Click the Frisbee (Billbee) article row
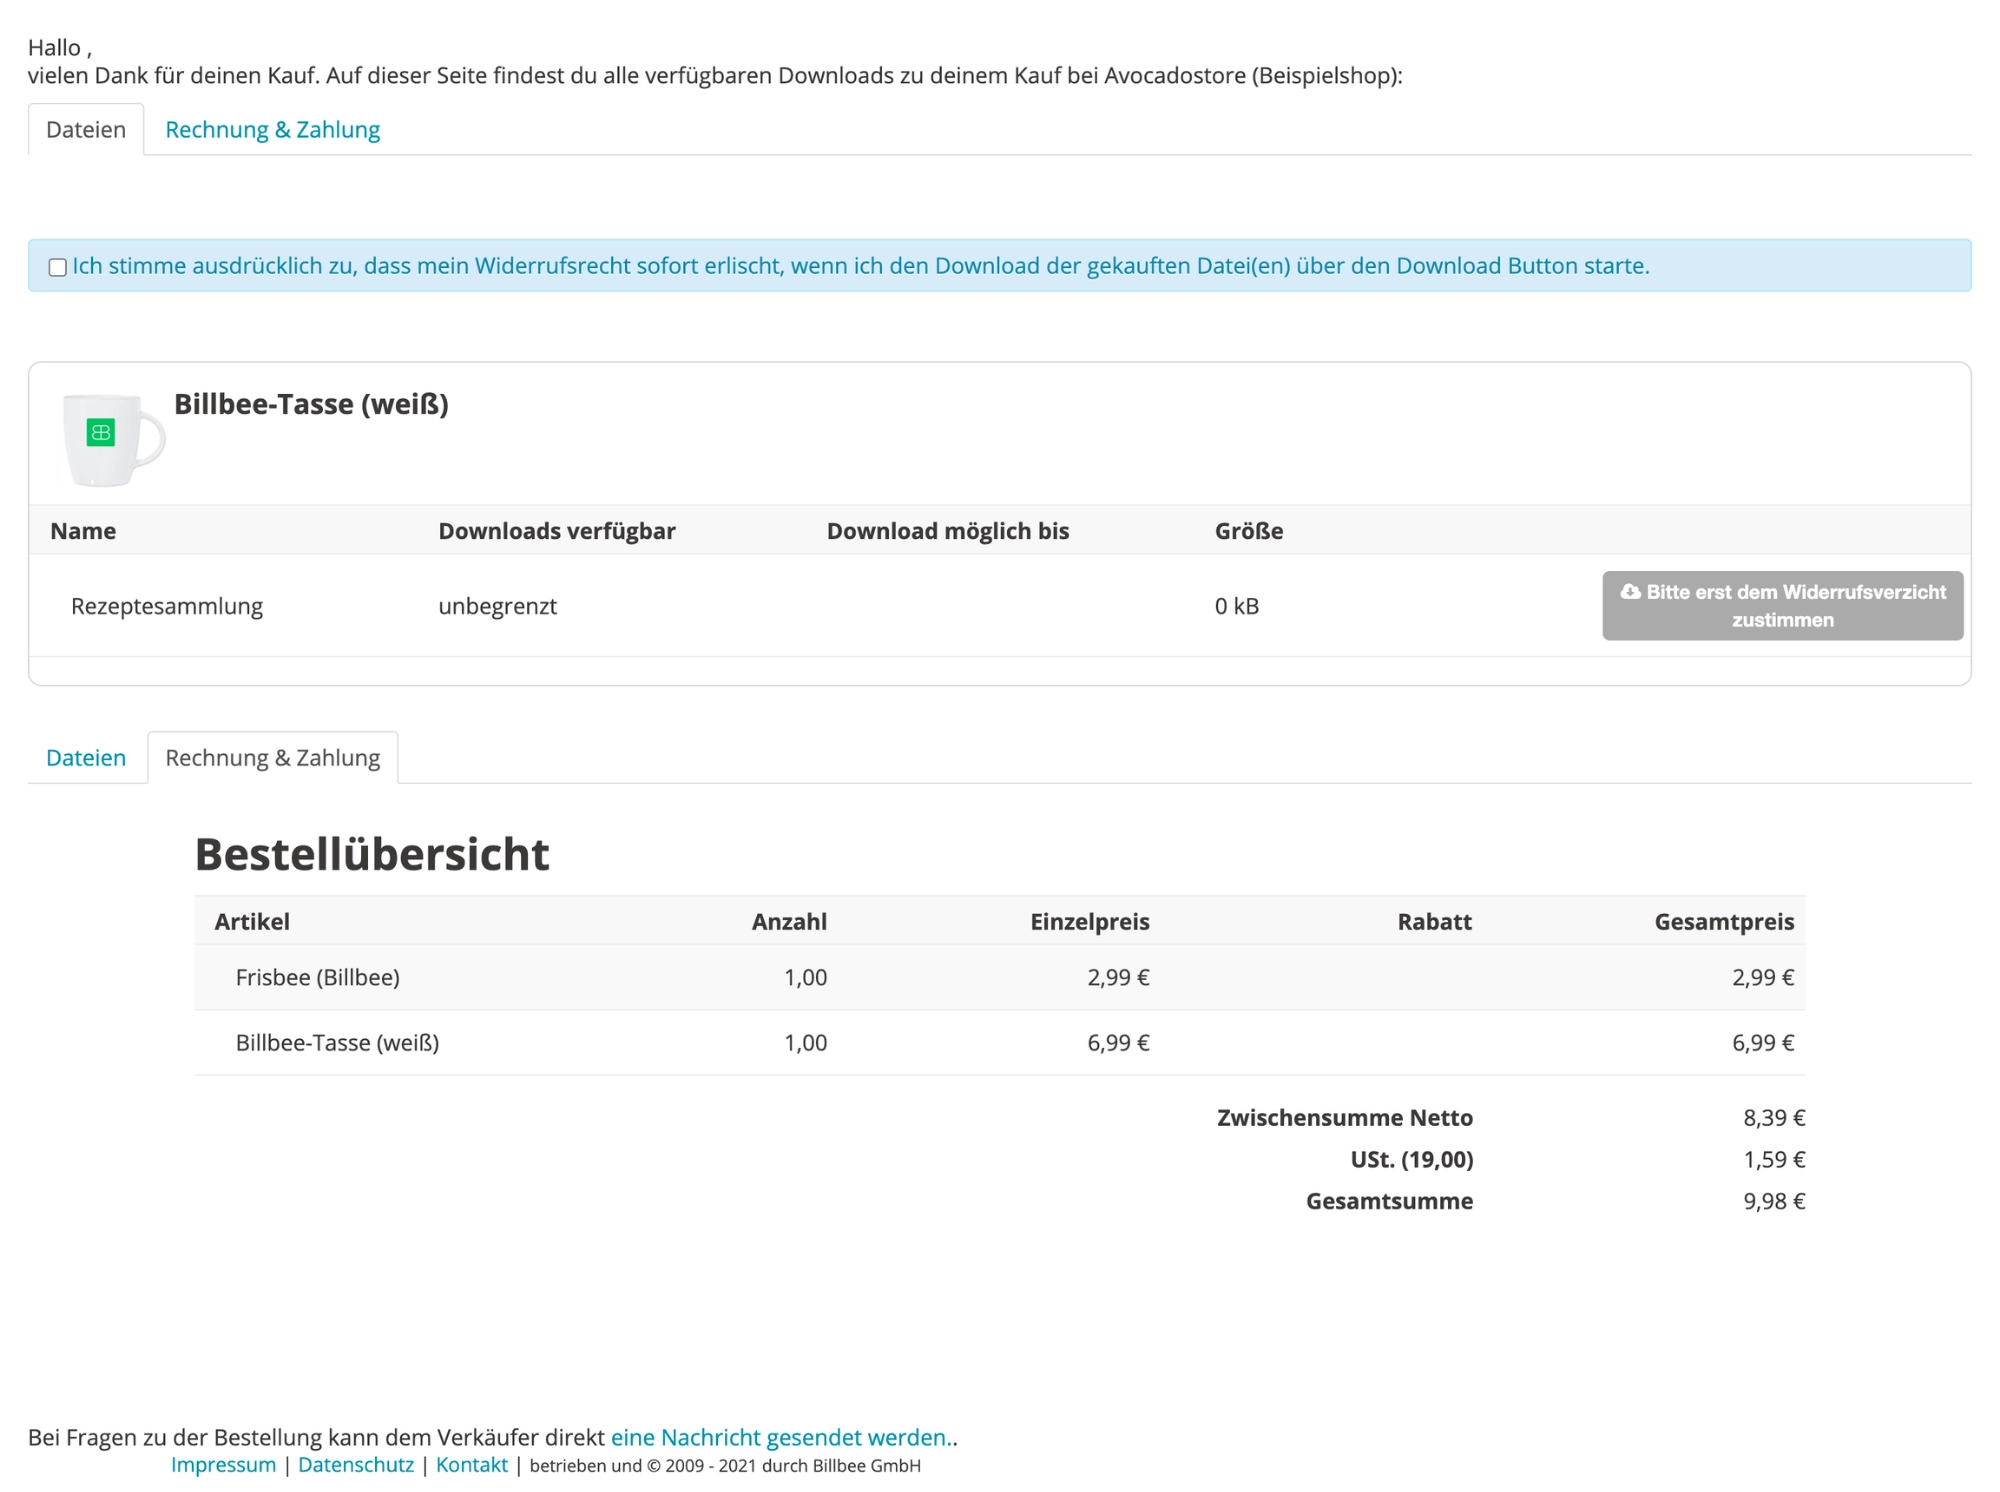 [1000, 977]
